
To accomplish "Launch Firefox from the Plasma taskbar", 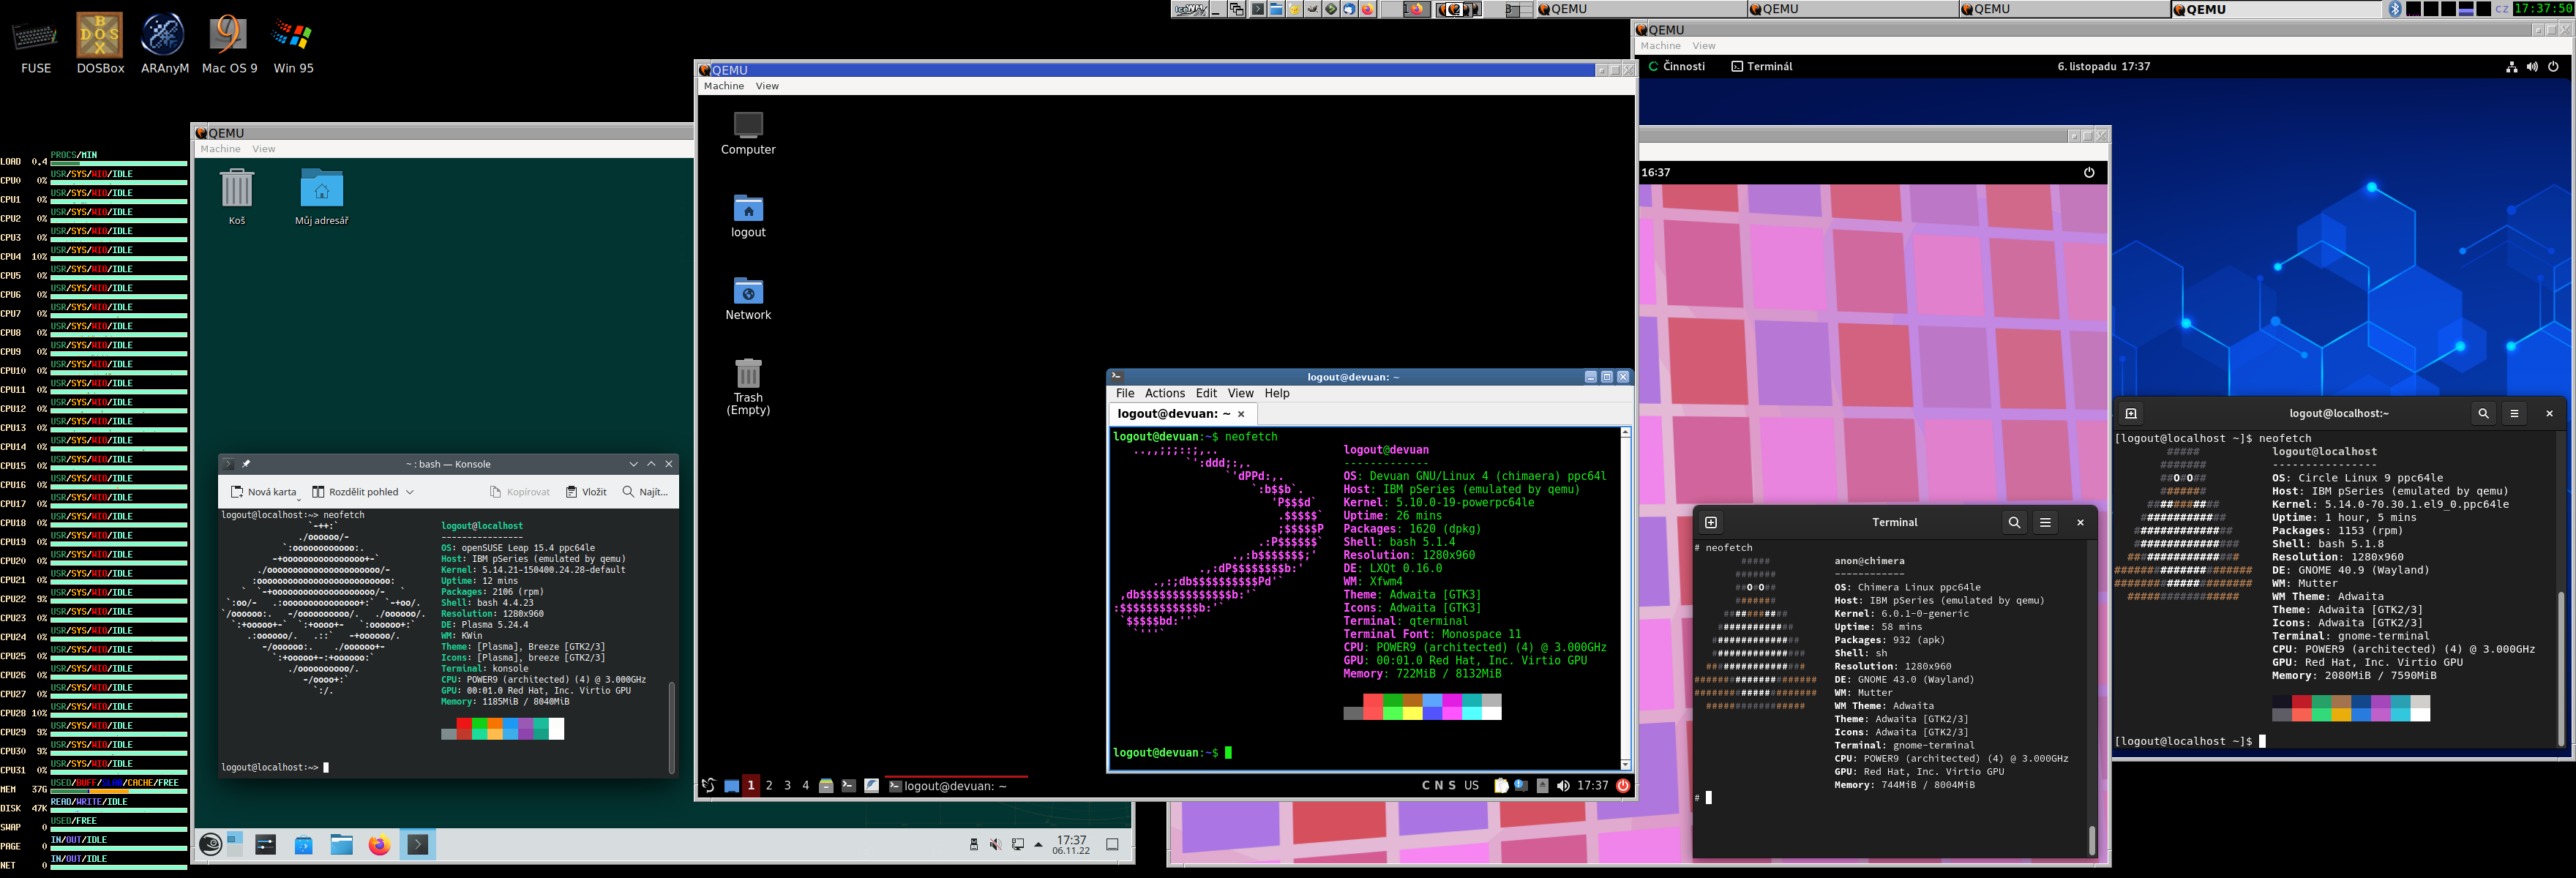I will (378, 845).
